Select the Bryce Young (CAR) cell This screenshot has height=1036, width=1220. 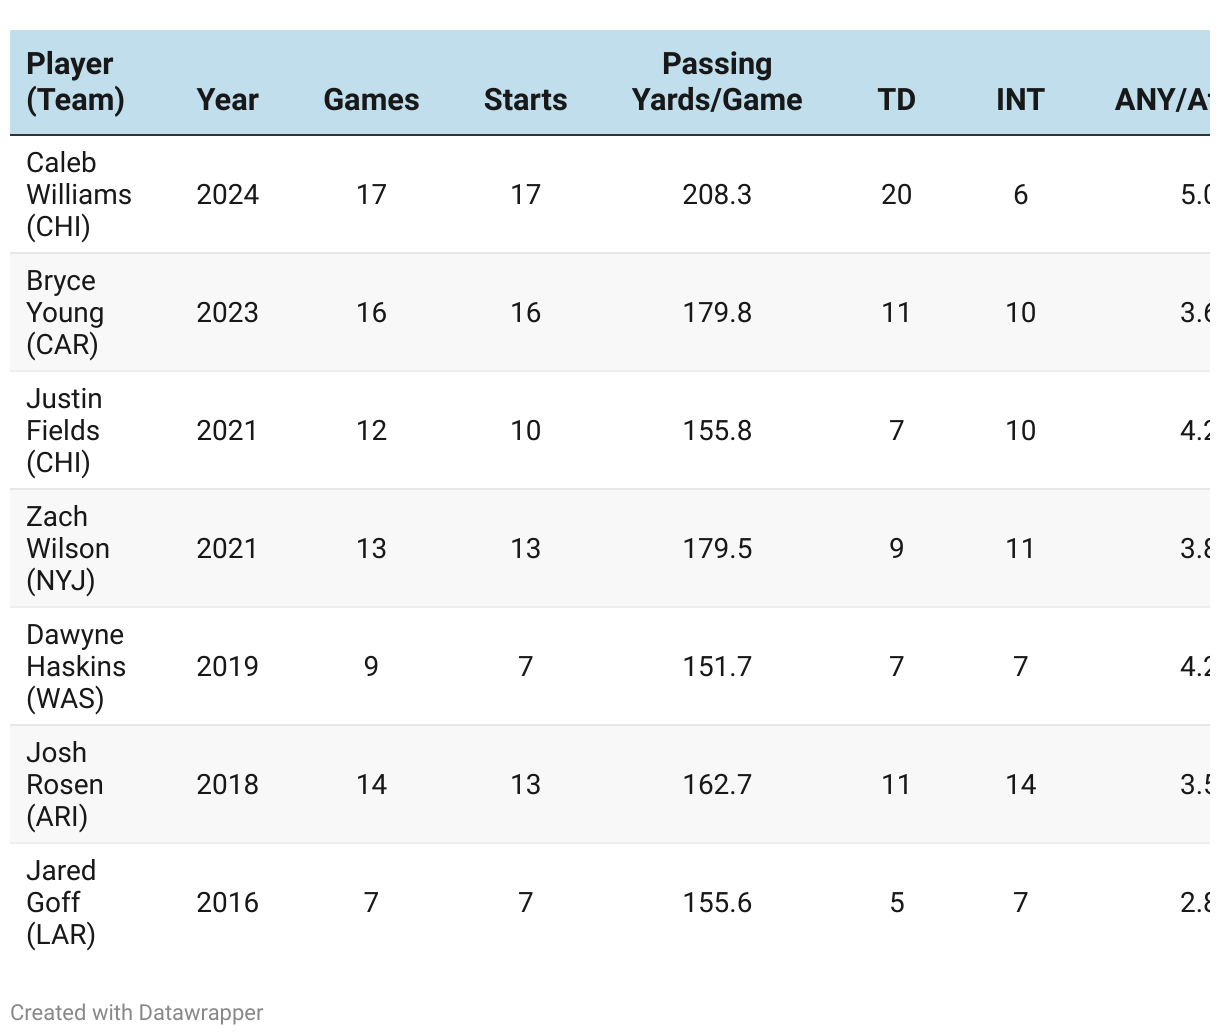(x=65, y=313)
